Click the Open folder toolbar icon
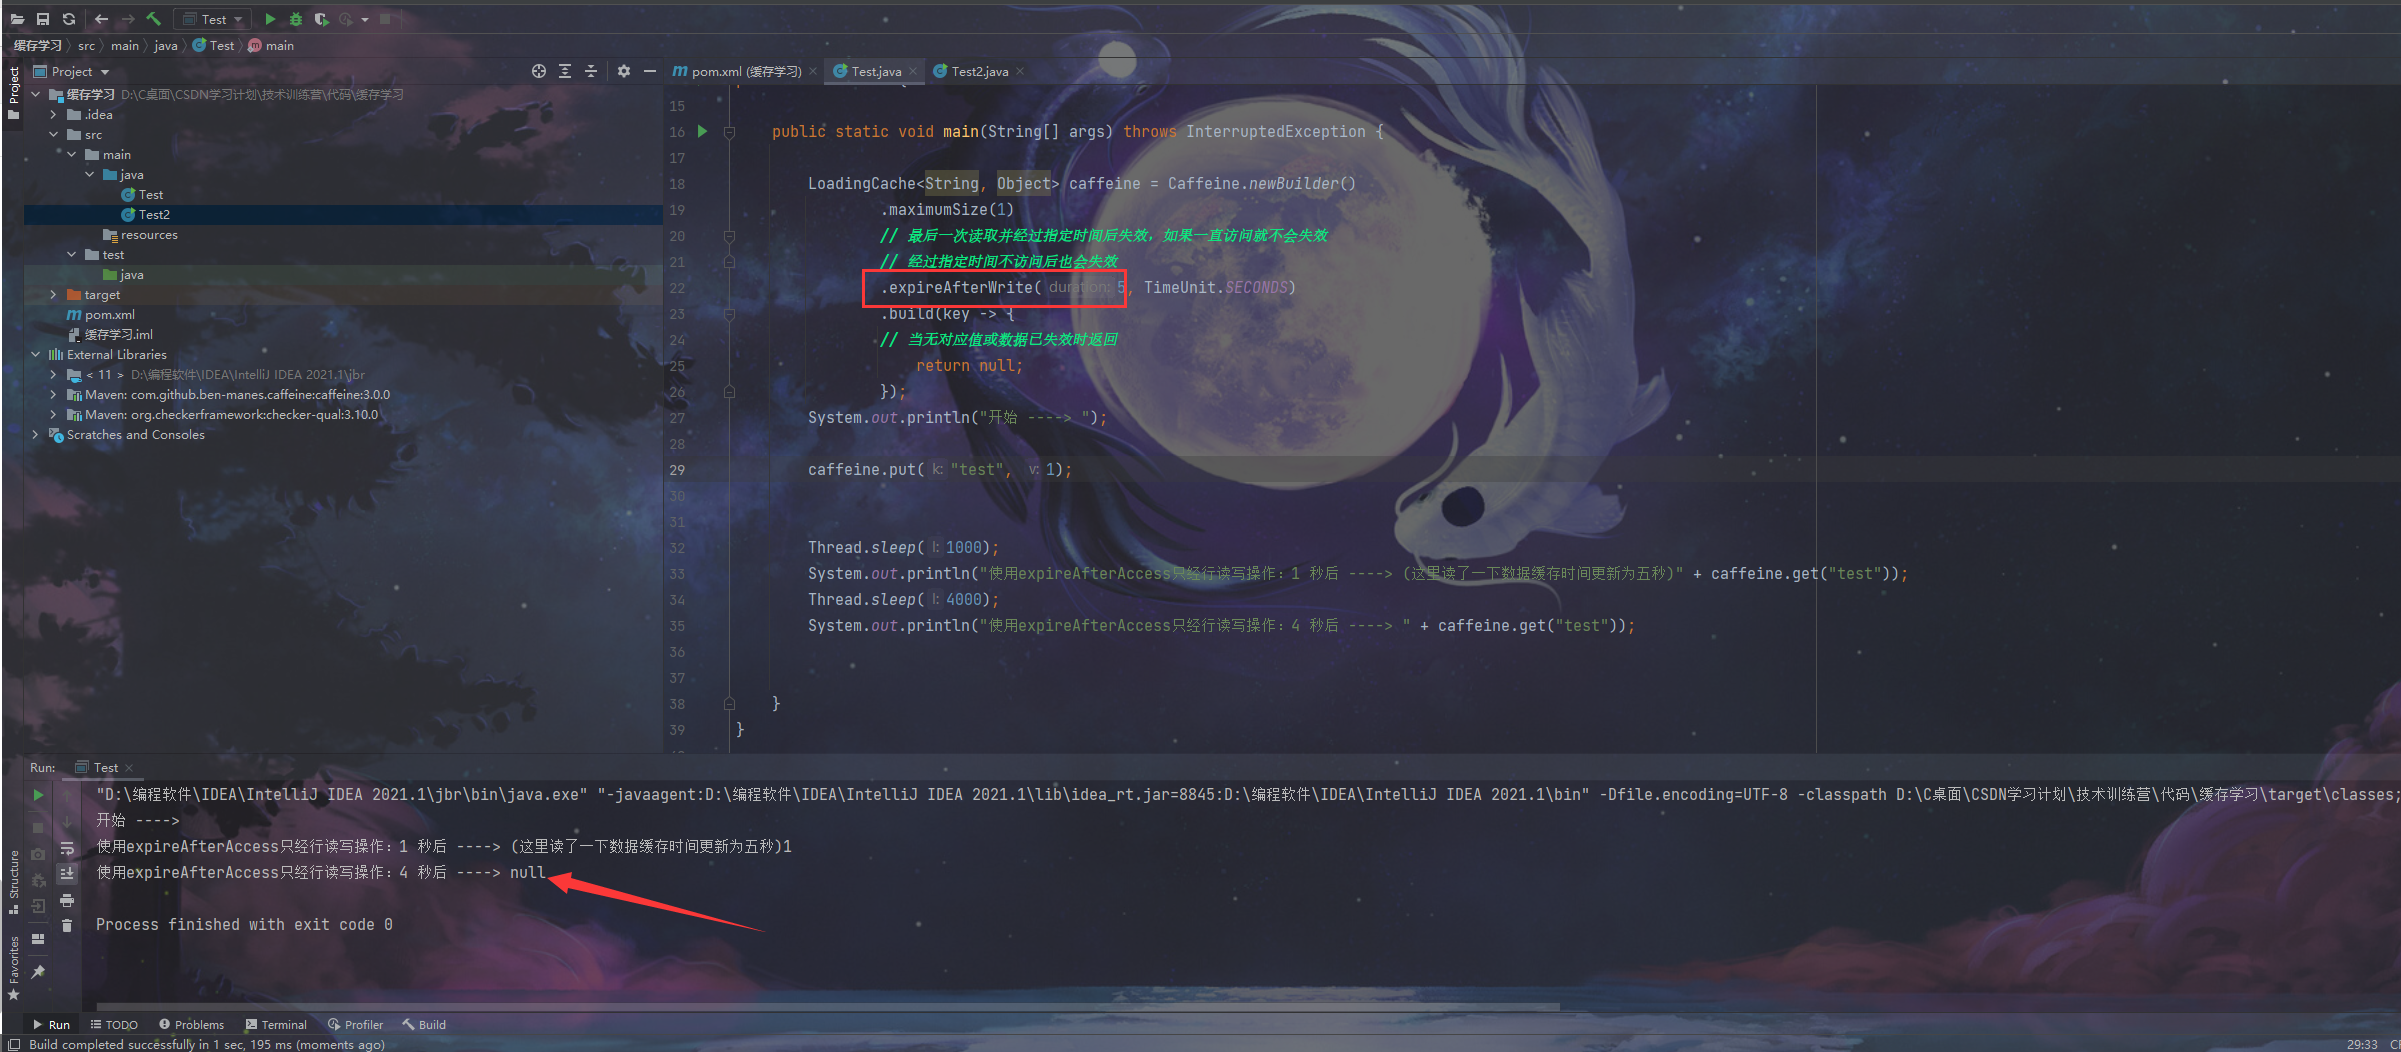This screenshot has width=2401, height=1052. coord(17,19)
